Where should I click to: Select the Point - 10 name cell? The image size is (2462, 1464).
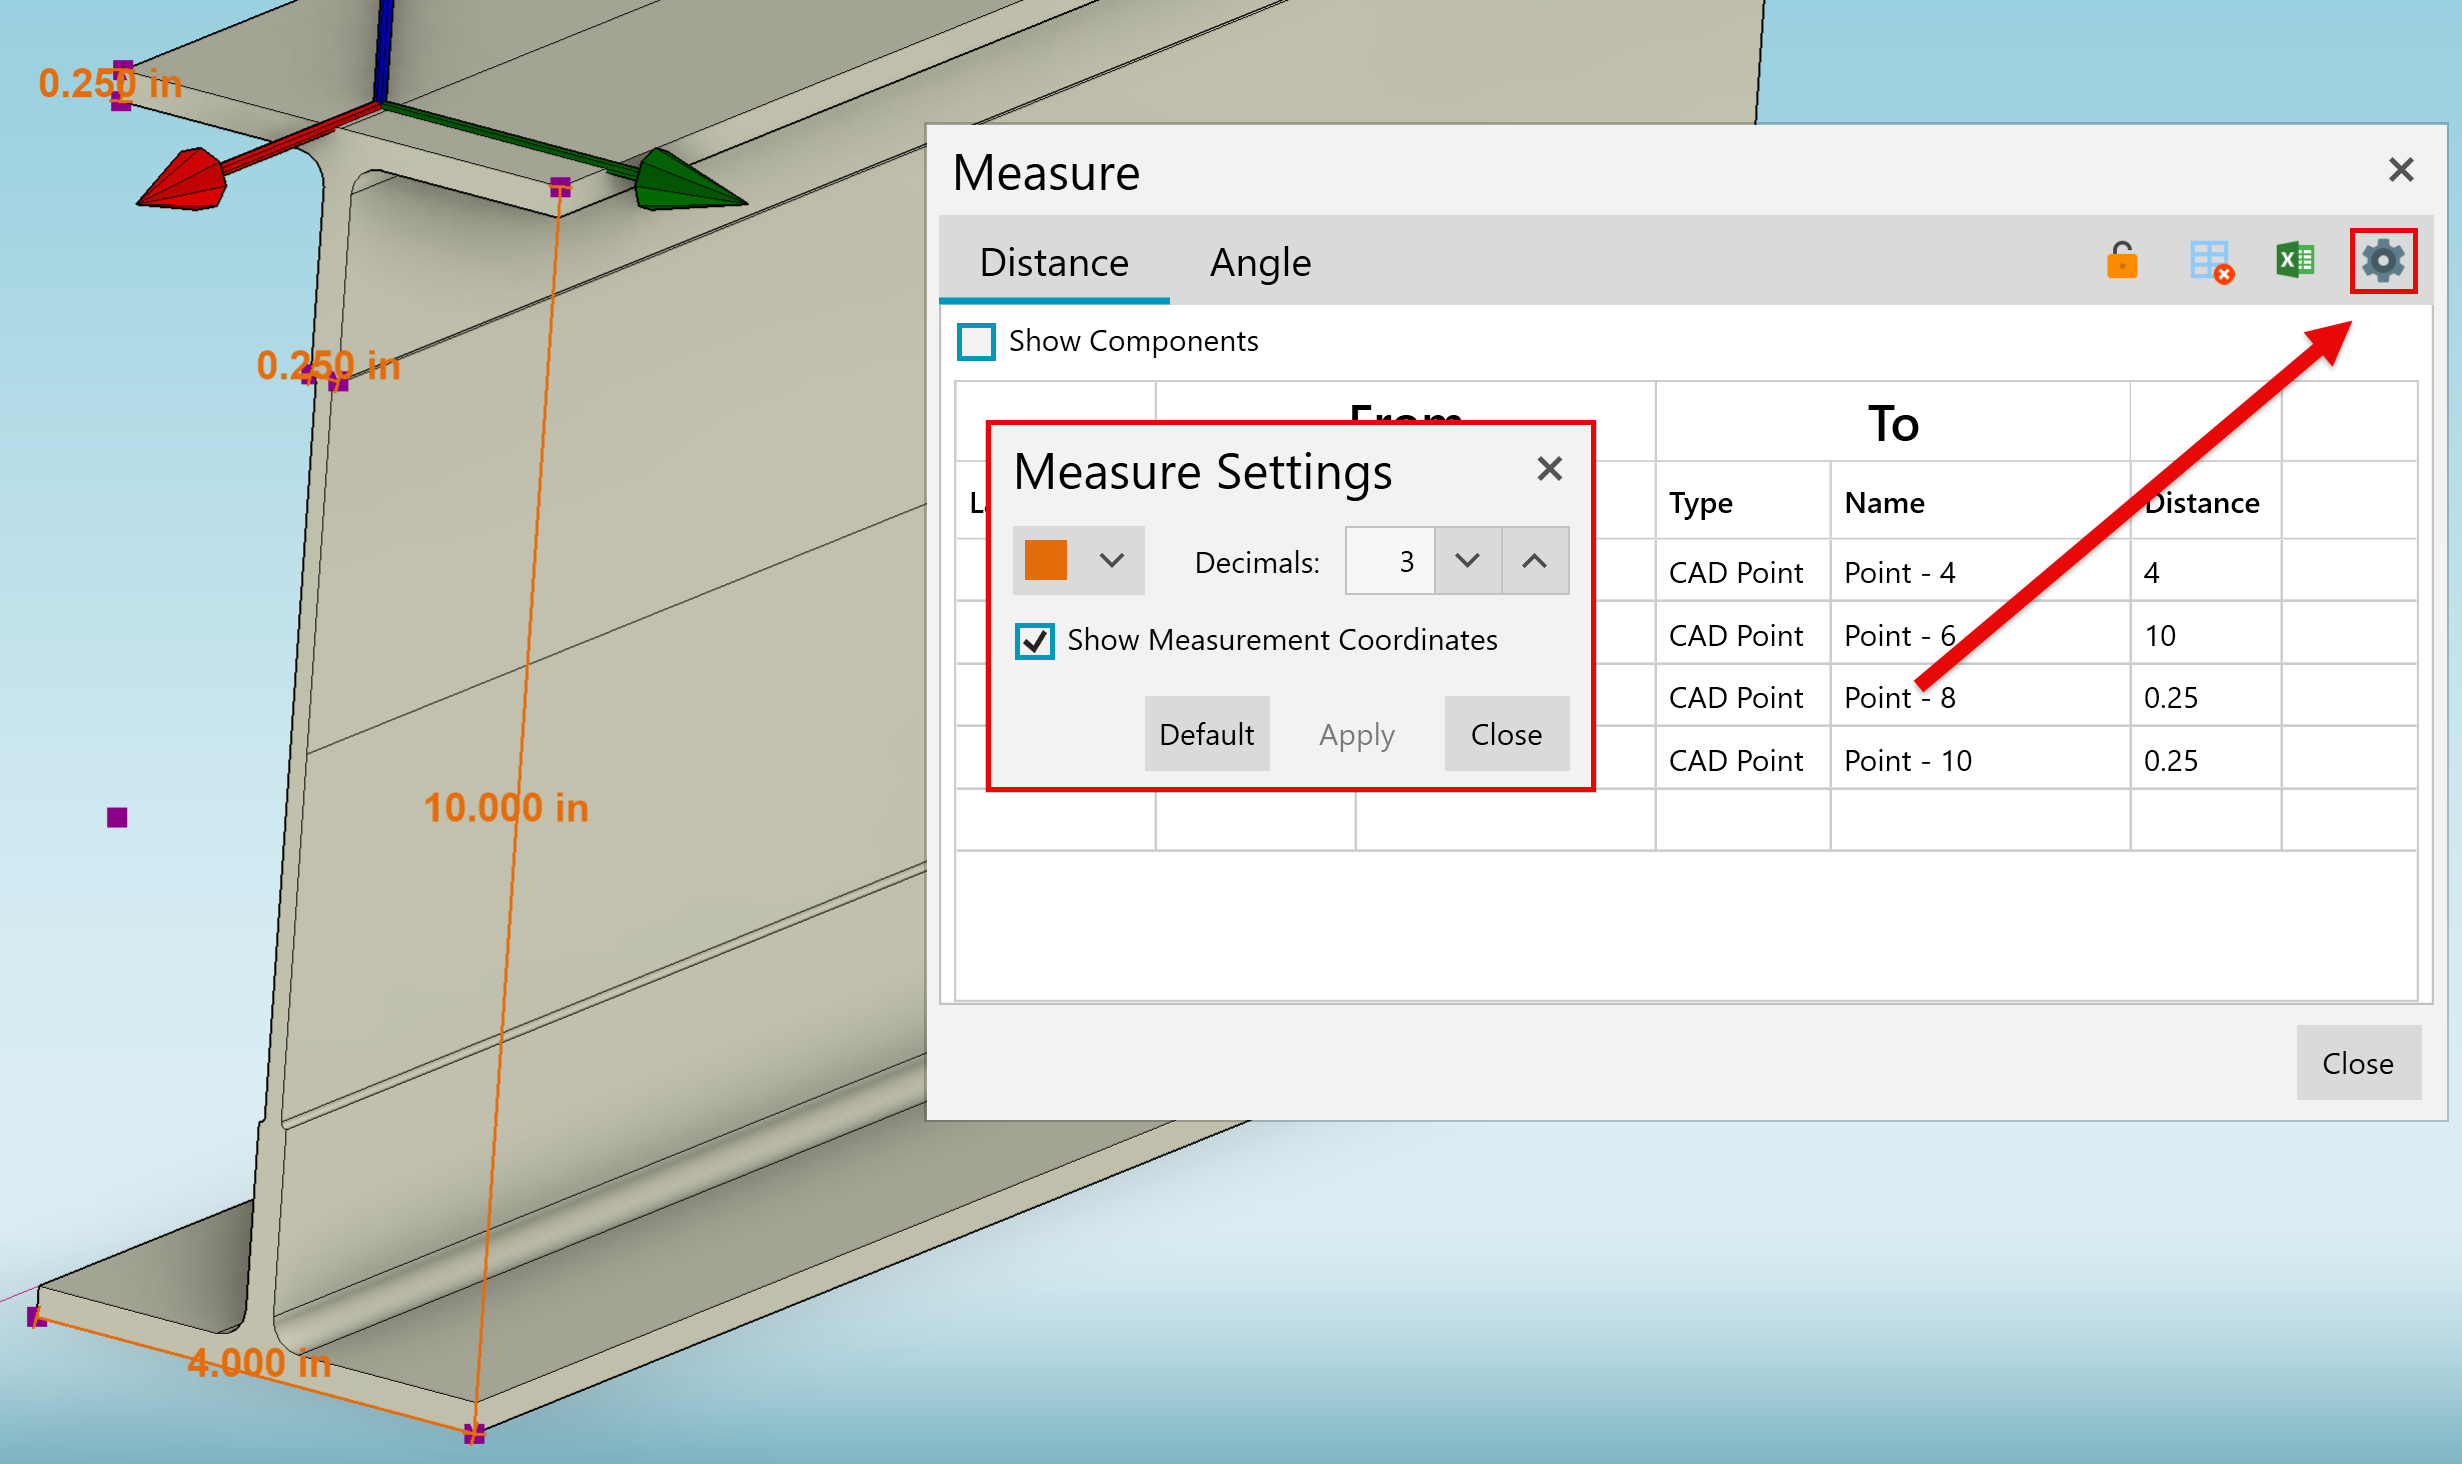(x=1980, y=760)
